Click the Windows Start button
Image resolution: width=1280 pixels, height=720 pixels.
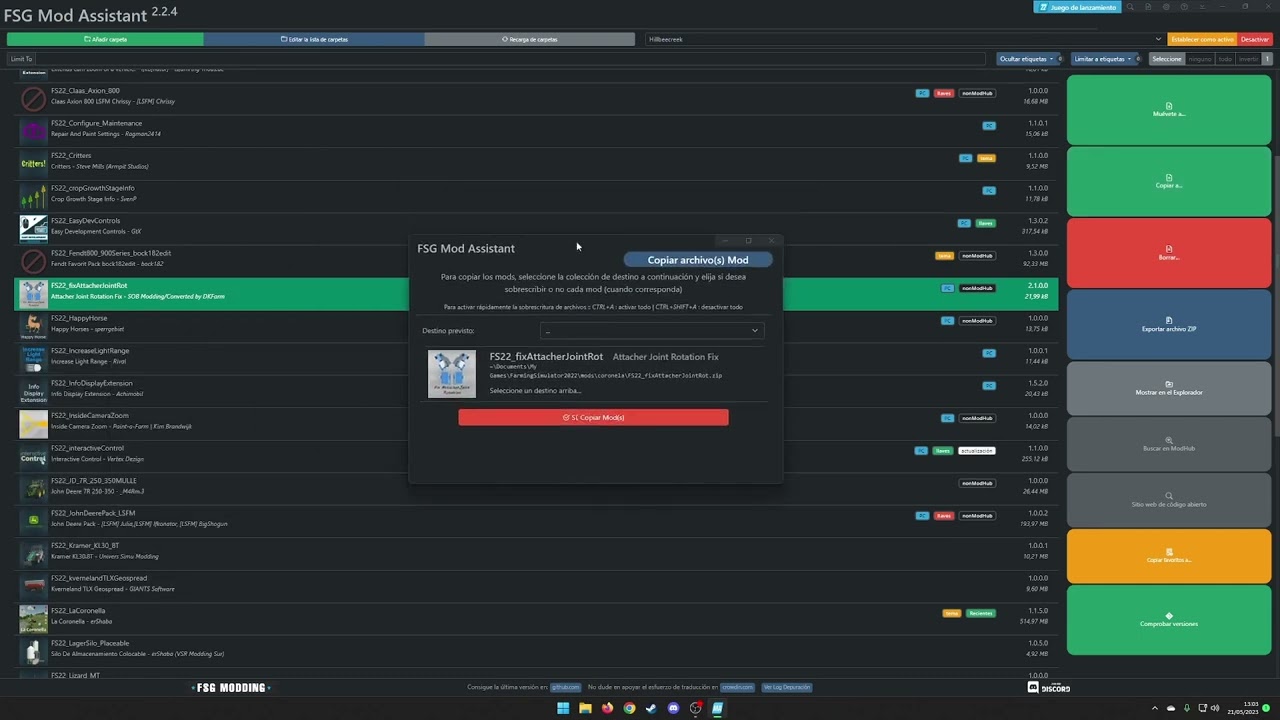(x=563, y=708)
